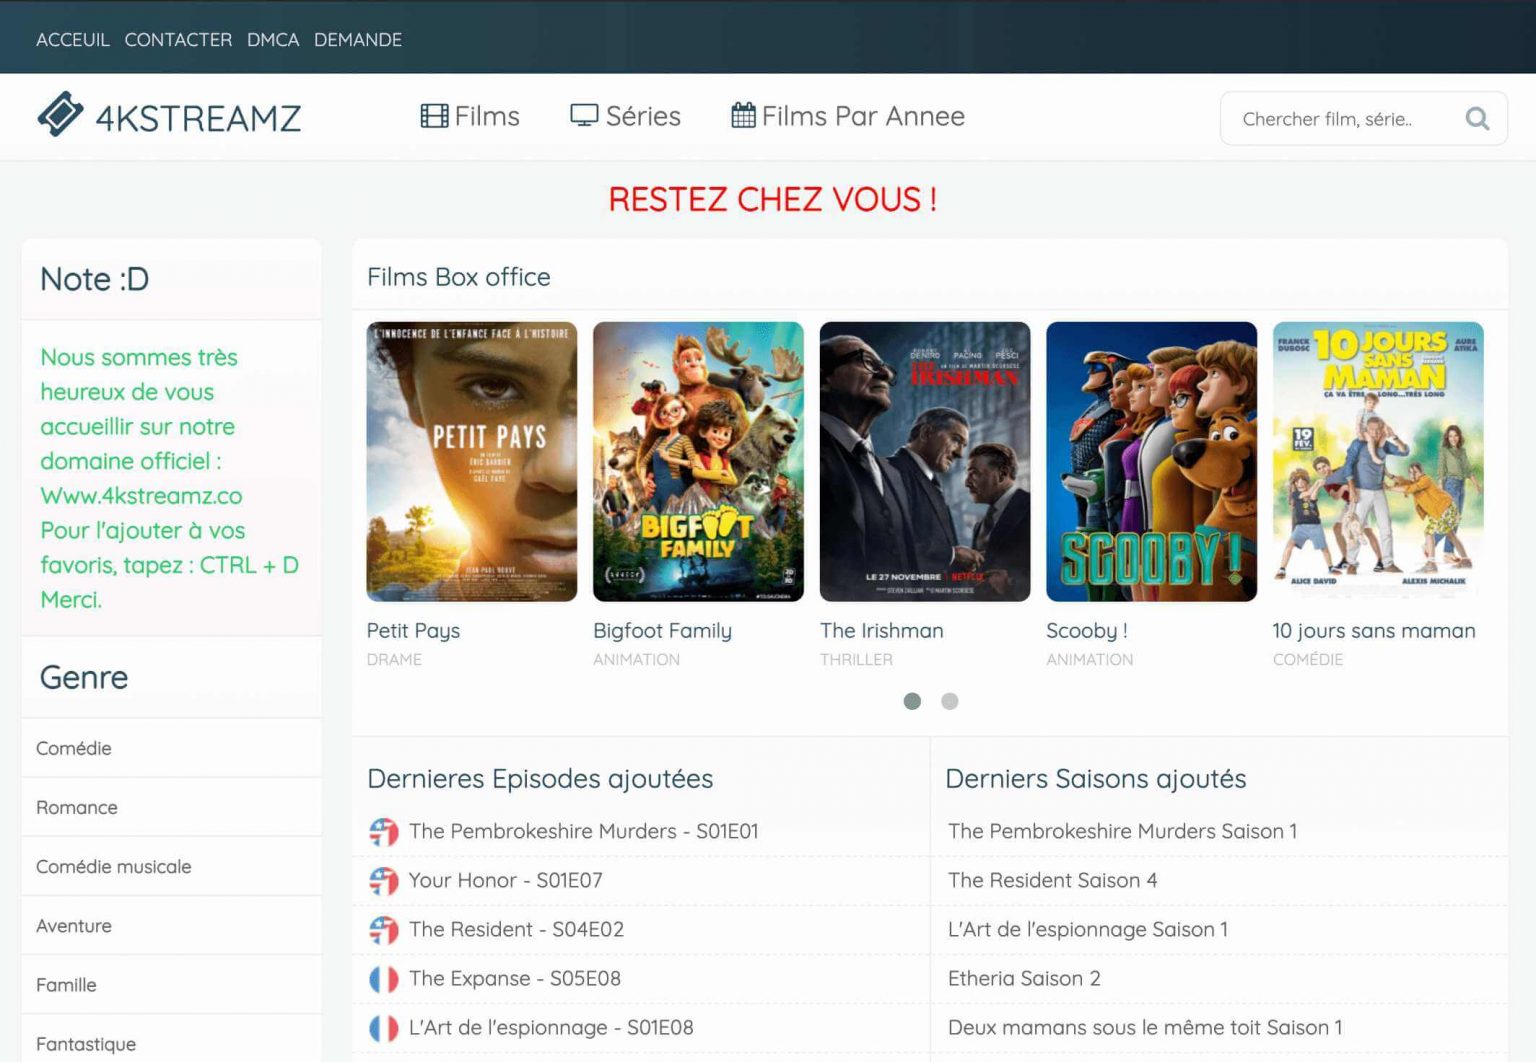Image resolution: width=1536 pixels, height=1062 pixels.
Task: Open L'Art de l'espionnage S01E08 episode
Action: pyautogui.click(x=551, y=1028)
